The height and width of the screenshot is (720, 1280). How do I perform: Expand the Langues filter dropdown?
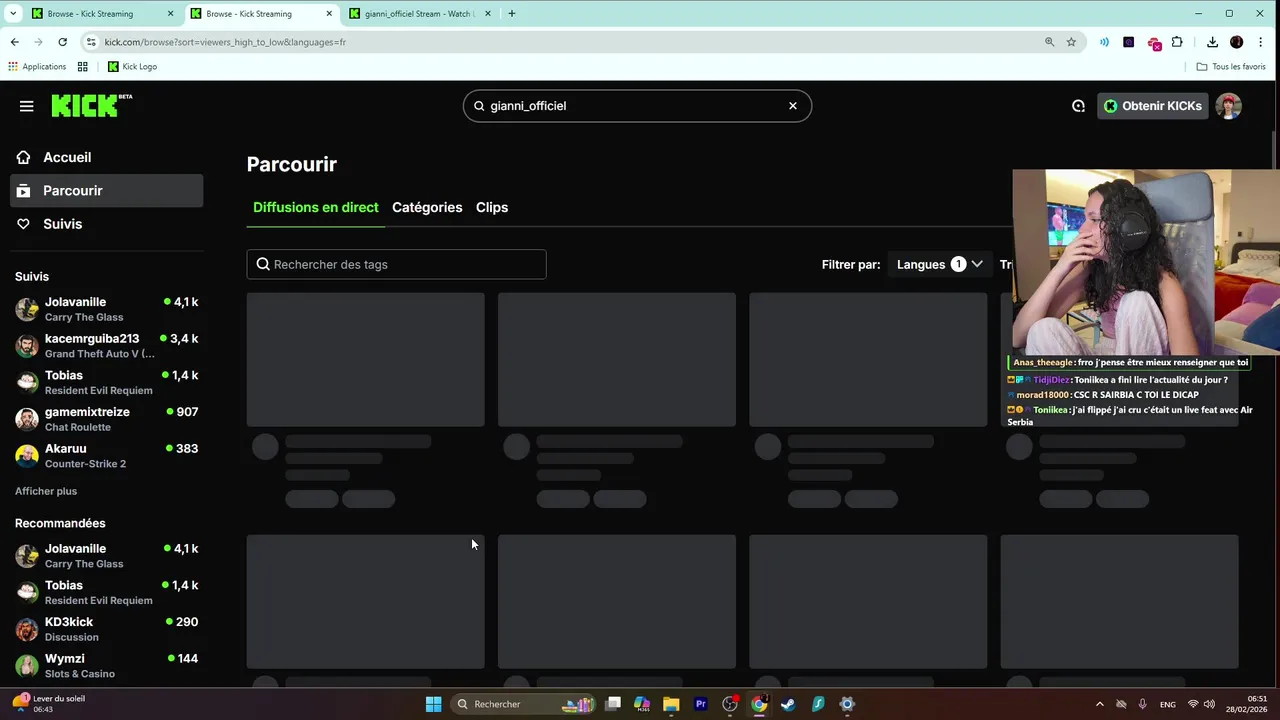[940, 264]
